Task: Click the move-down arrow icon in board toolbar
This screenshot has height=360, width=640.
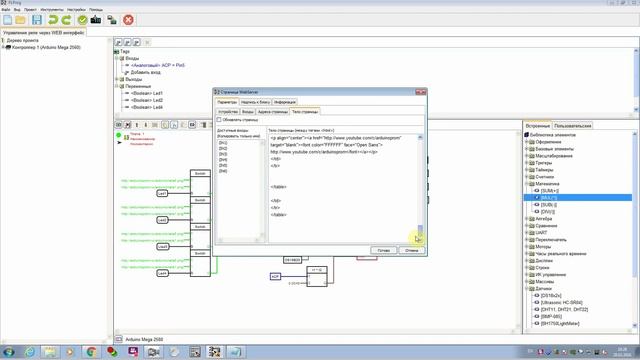Action: pyautogui.click(x=146, y=125)
